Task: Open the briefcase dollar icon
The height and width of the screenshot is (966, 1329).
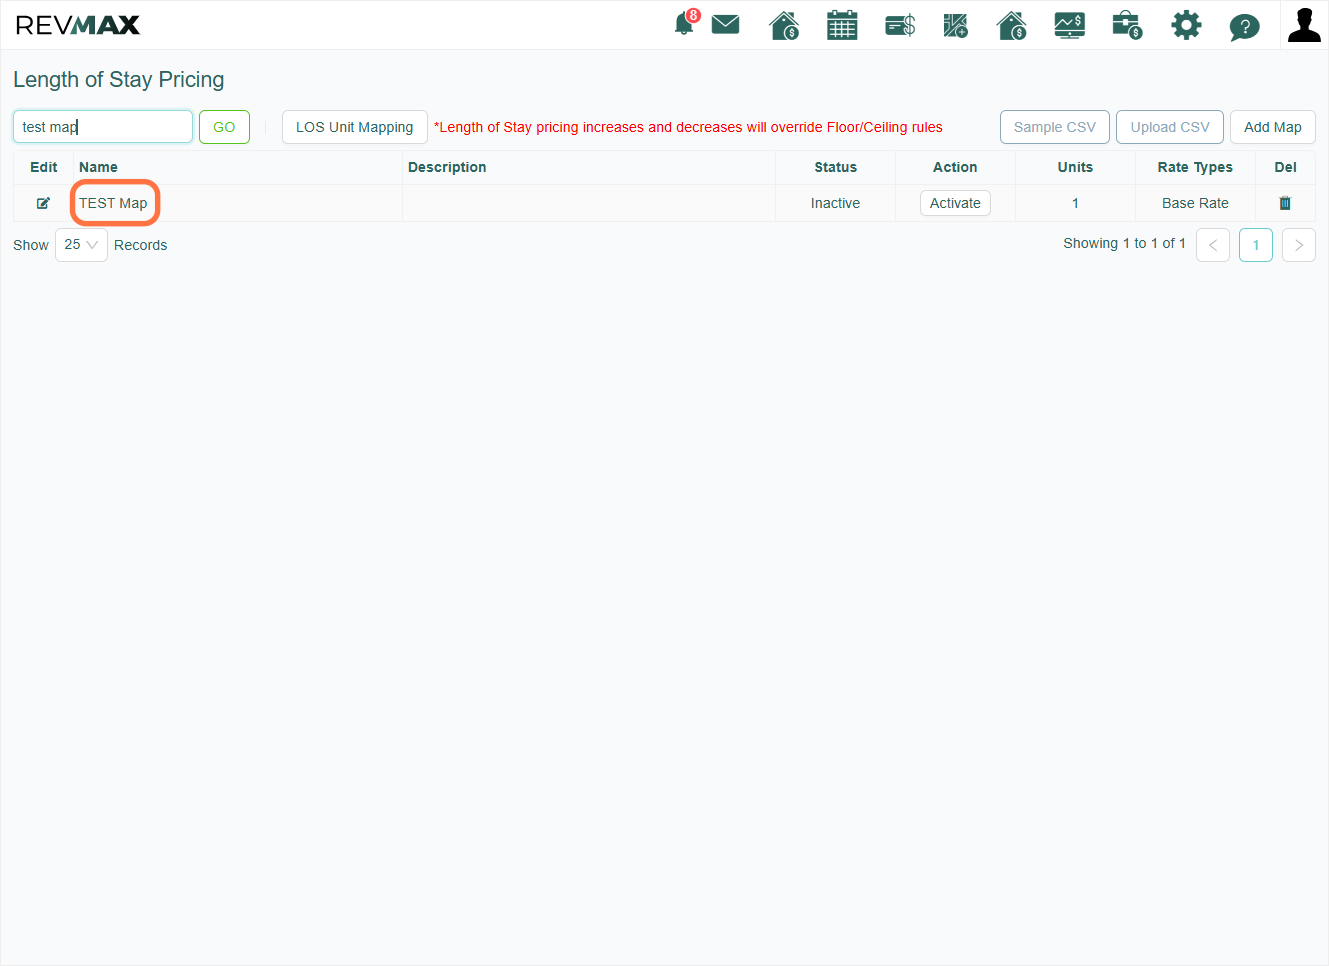Action: click(1127, 25)
